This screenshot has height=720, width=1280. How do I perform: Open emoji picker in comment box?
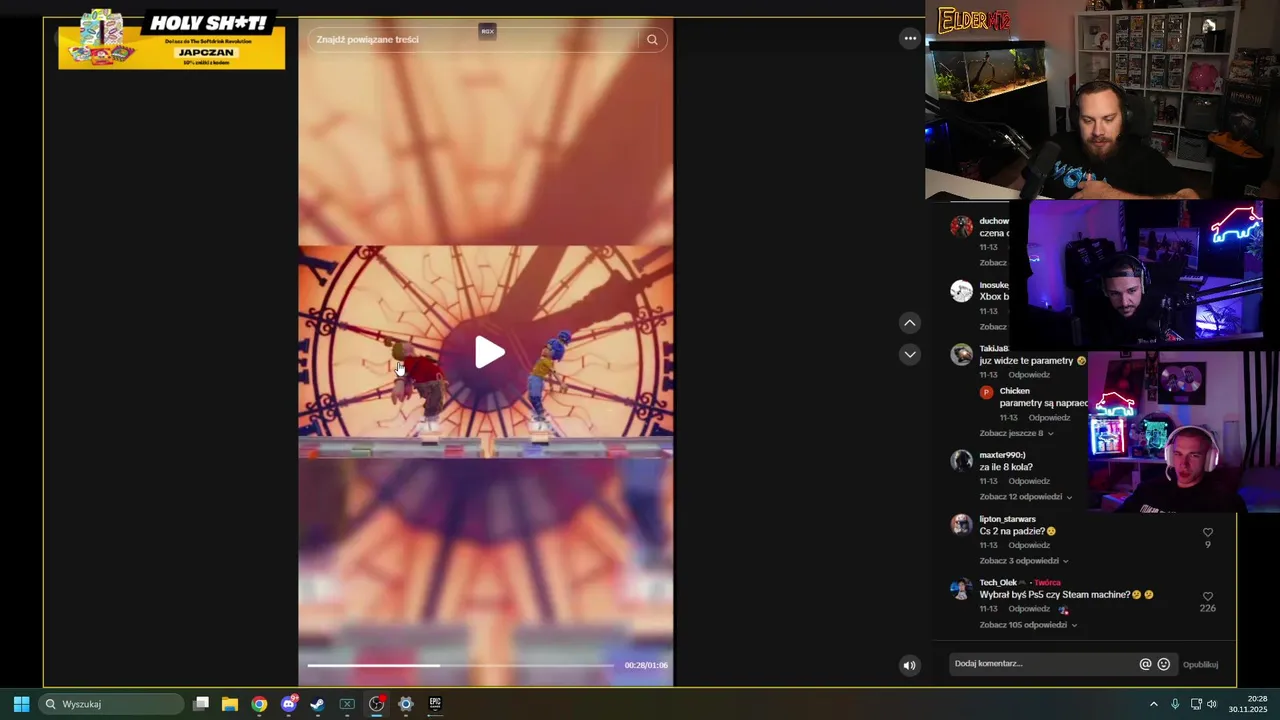tap(1164, 664)
